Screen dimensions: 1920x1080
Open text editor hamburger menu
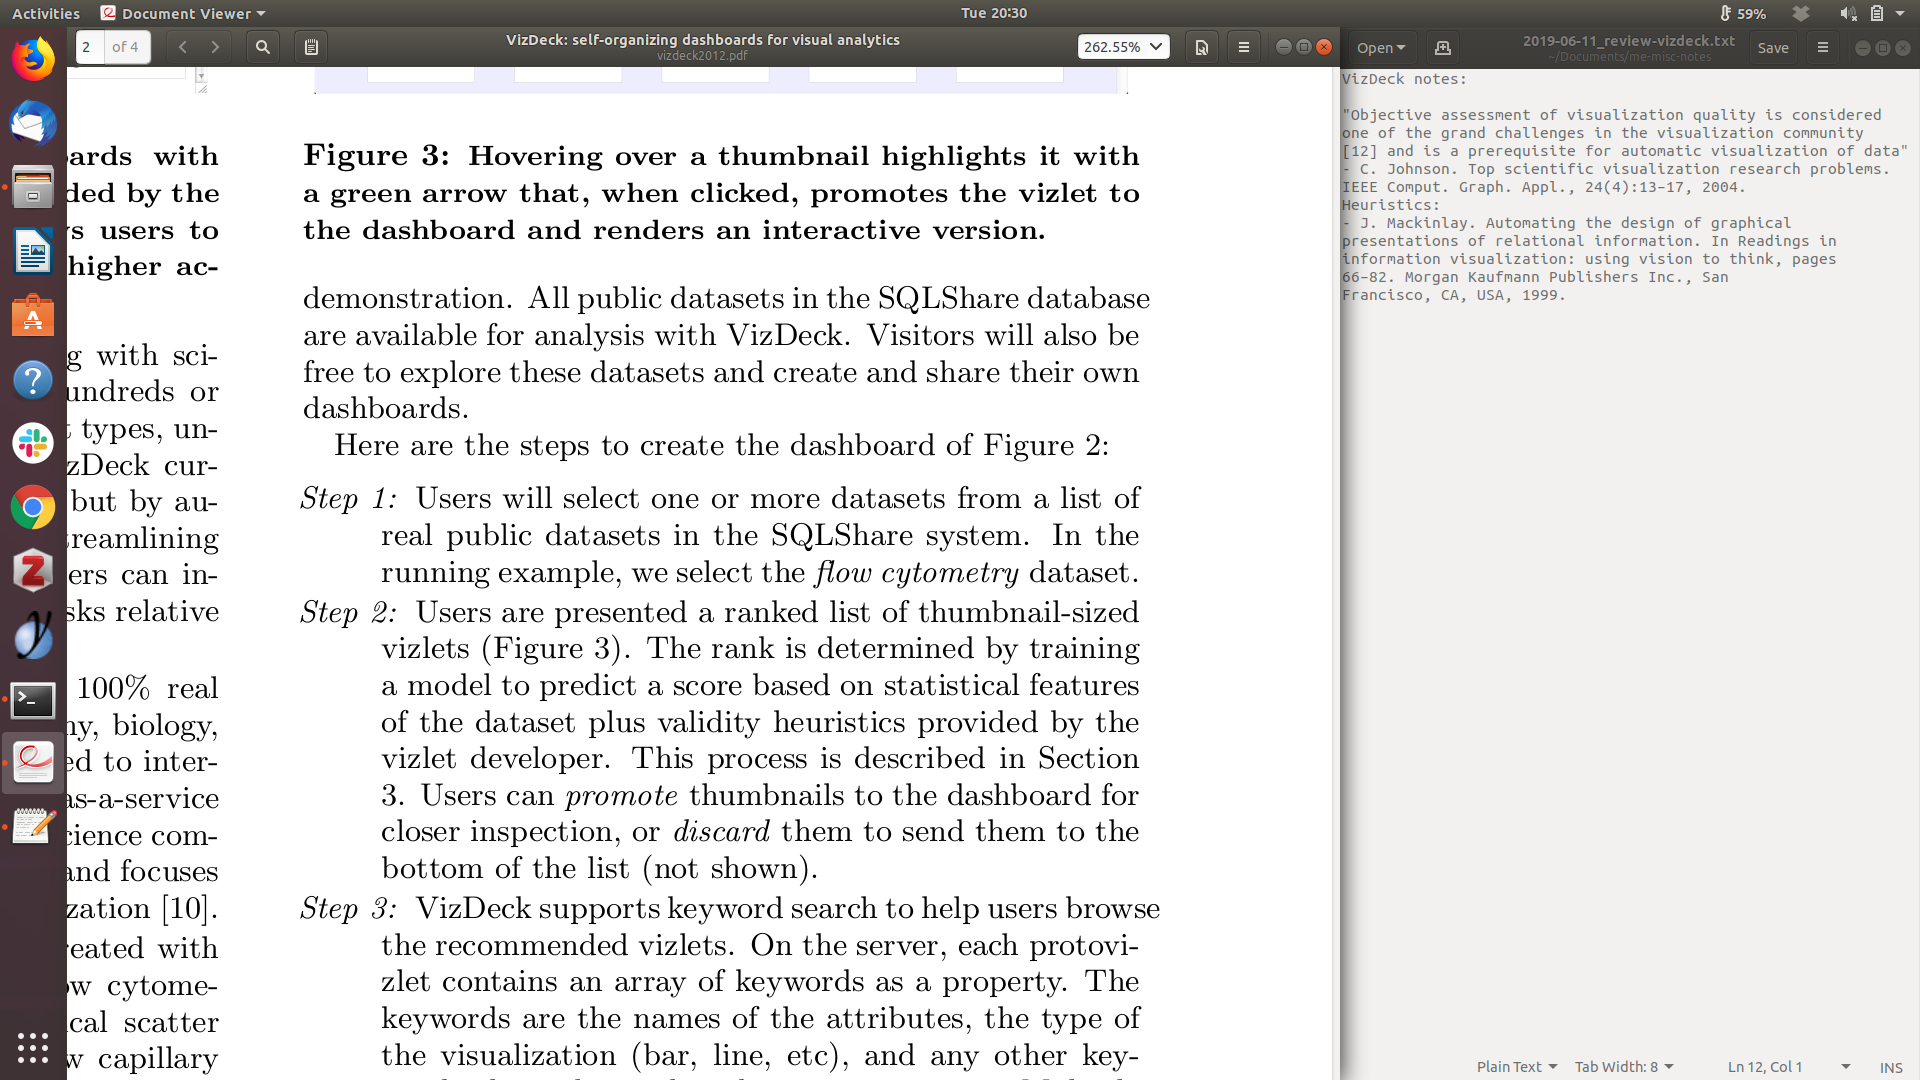[1822, 47]
